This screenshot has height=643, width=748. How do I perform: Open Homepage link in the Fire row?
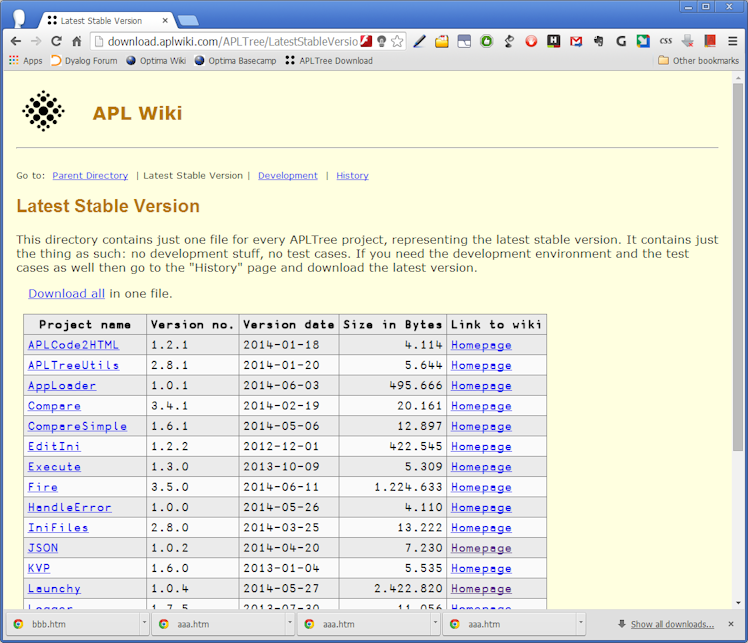click(x=481, y=487)
